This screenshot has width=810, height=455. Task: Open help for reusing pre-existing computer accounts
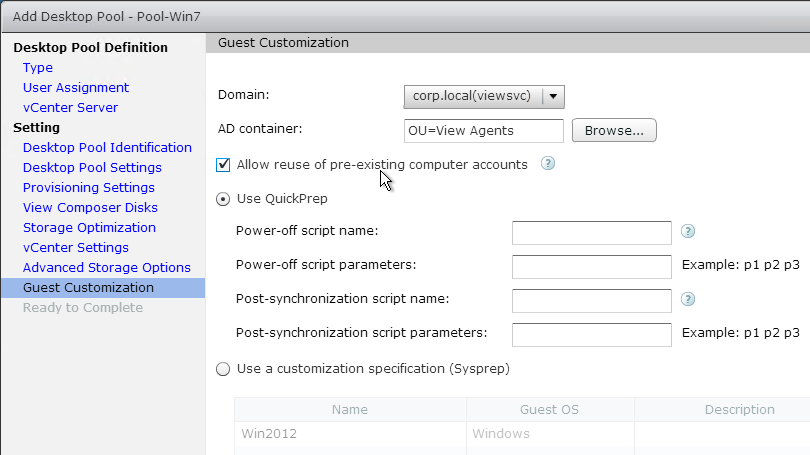coord(548,164)
